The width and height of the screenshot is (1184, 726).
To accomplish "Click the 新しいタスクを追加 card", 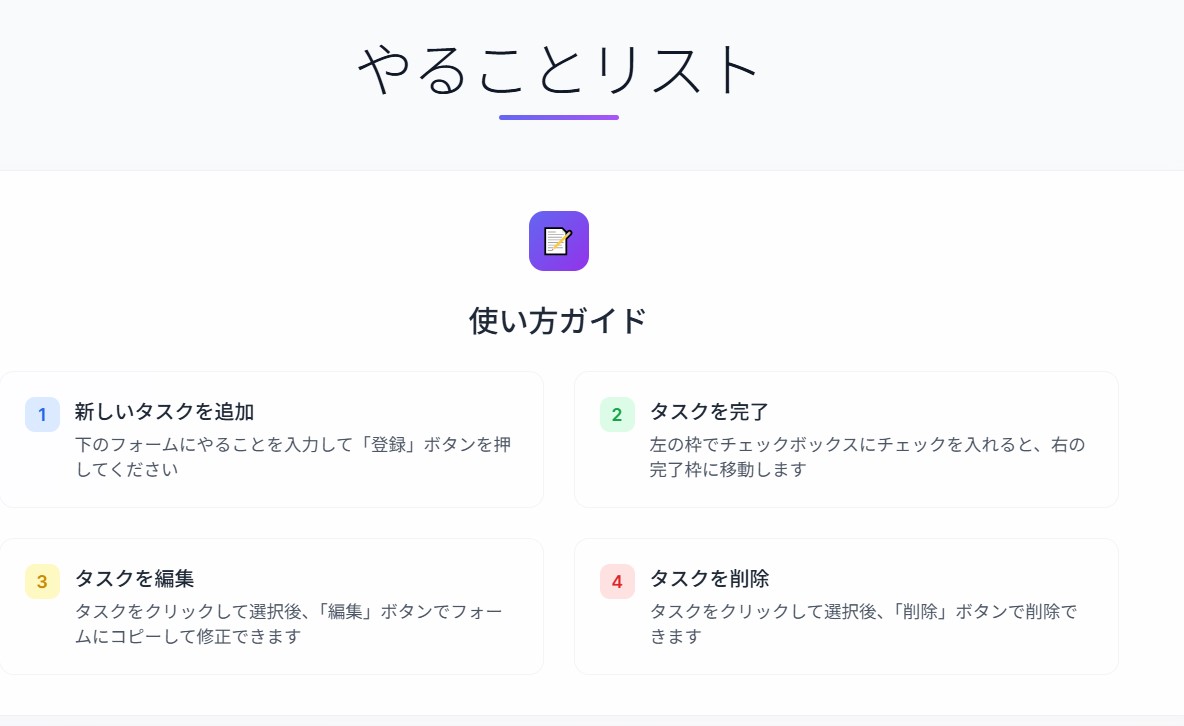I will click(272, 438).
